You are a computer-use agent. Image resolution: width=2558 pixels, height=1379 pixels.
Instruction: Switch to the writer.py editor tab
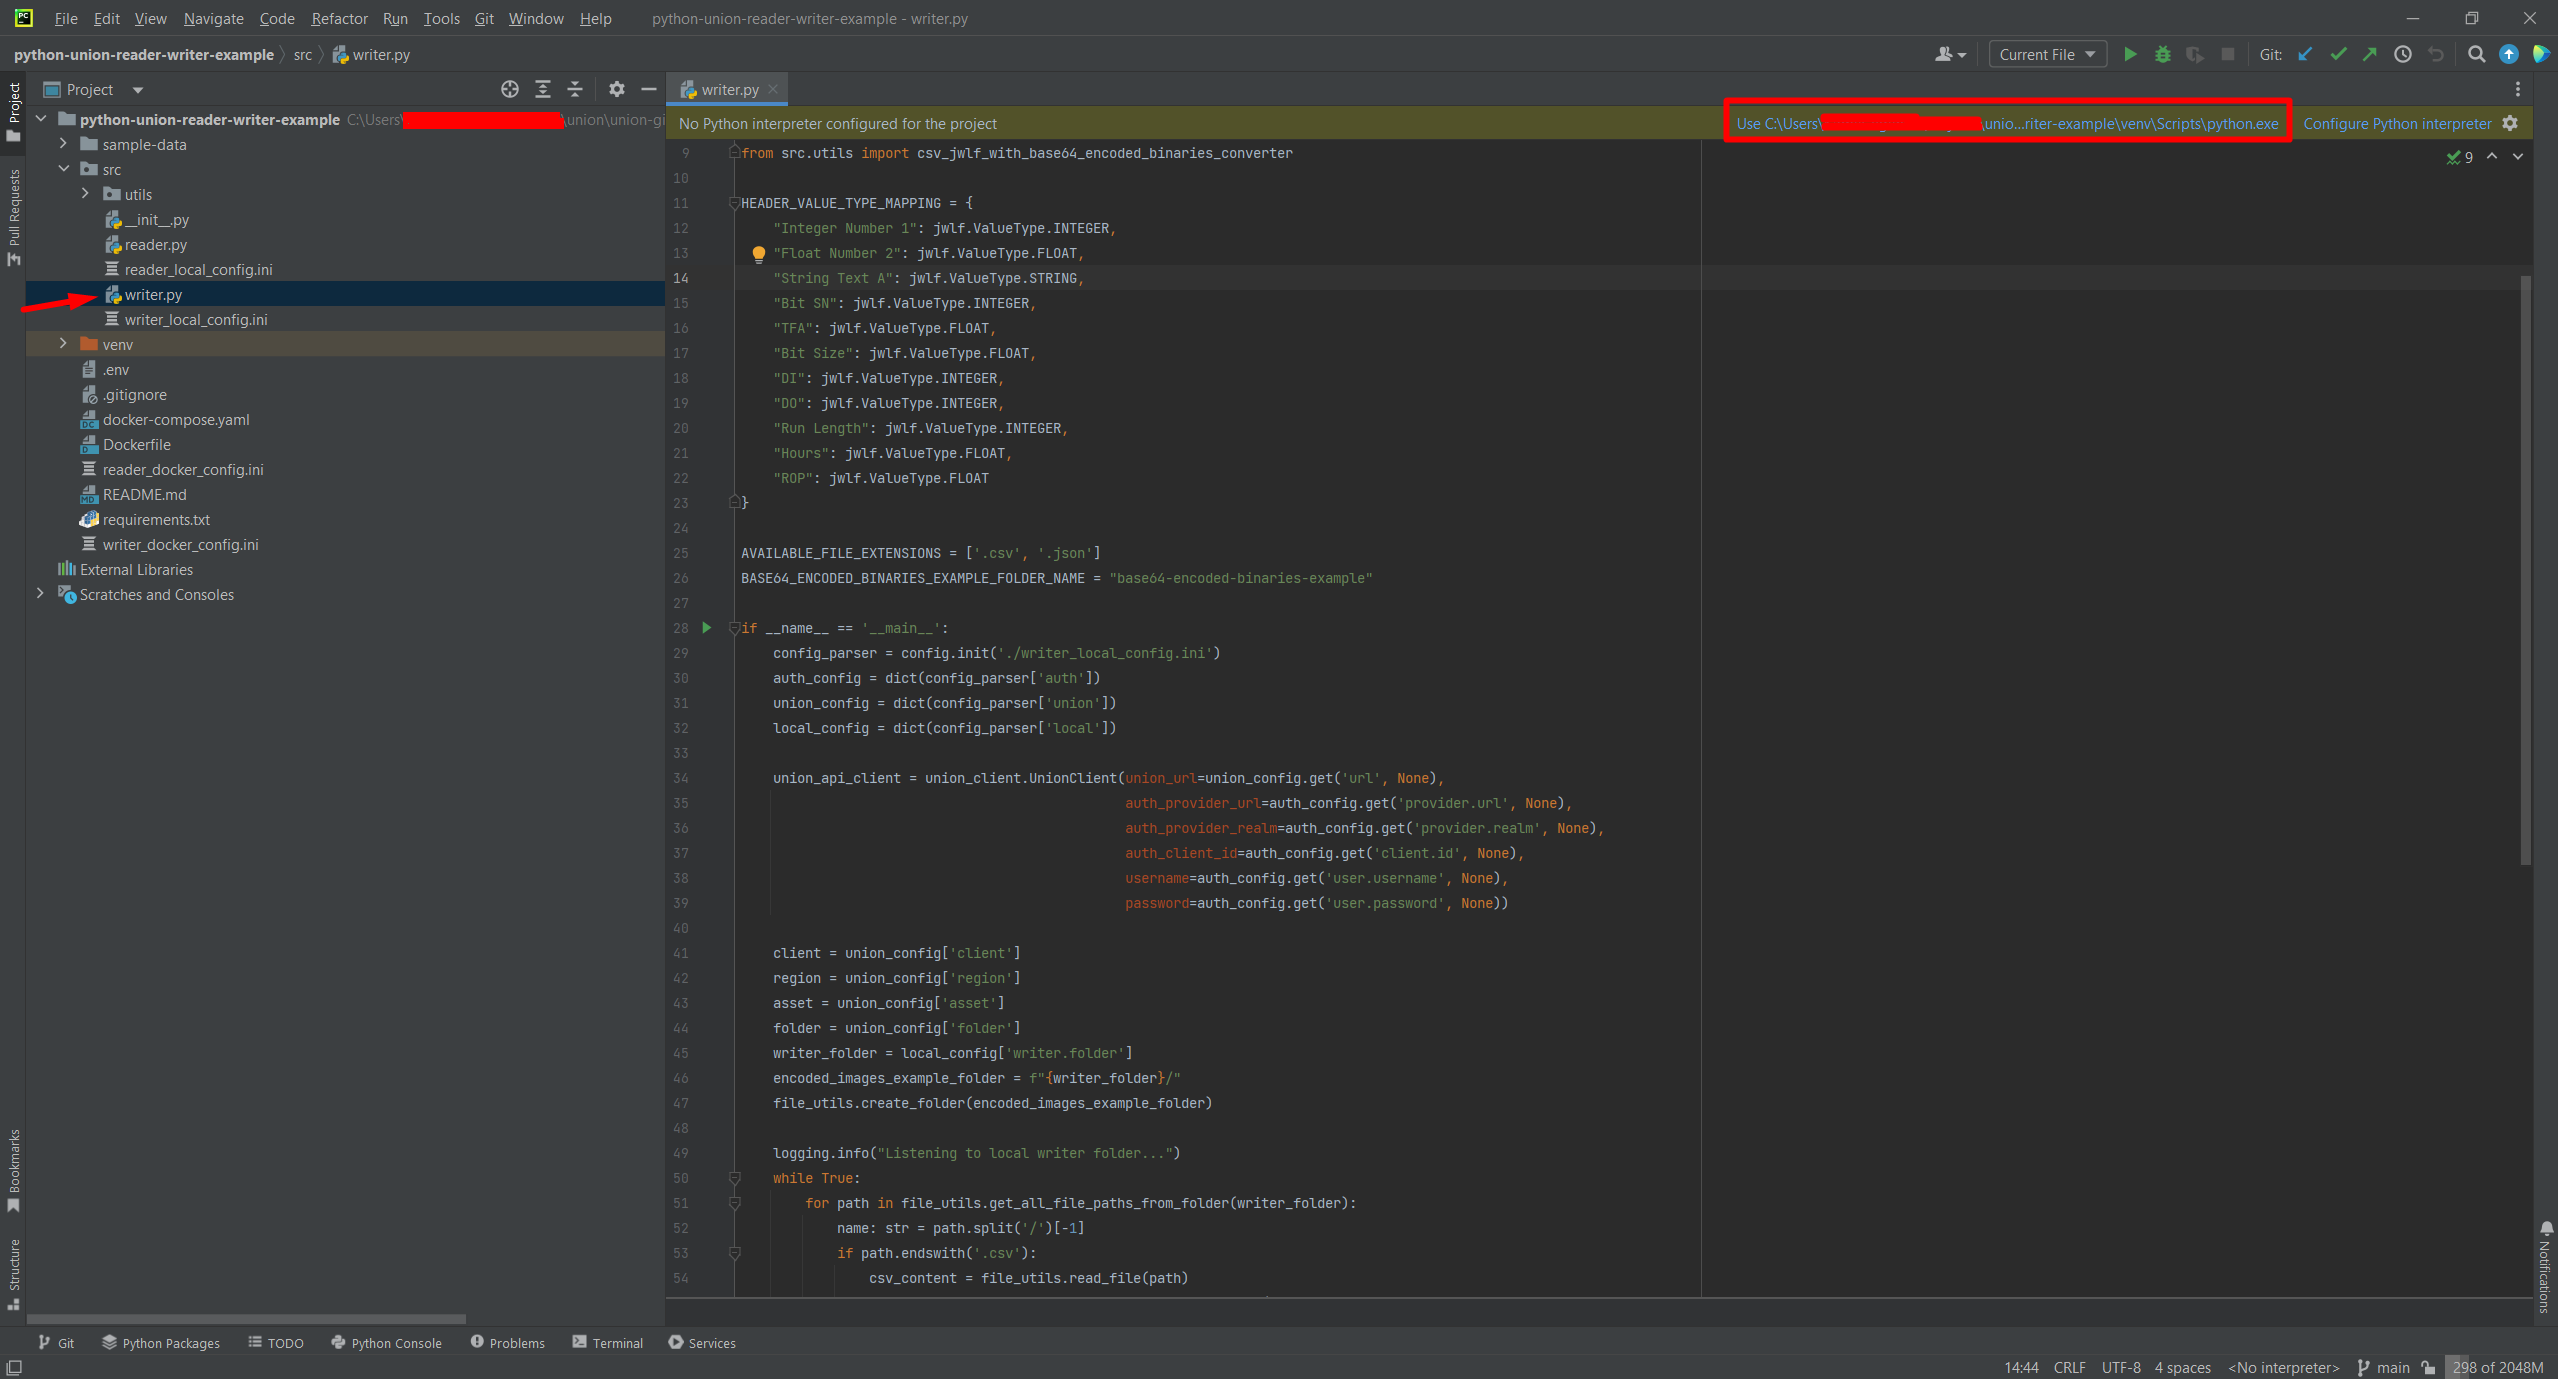coord(727,89)
